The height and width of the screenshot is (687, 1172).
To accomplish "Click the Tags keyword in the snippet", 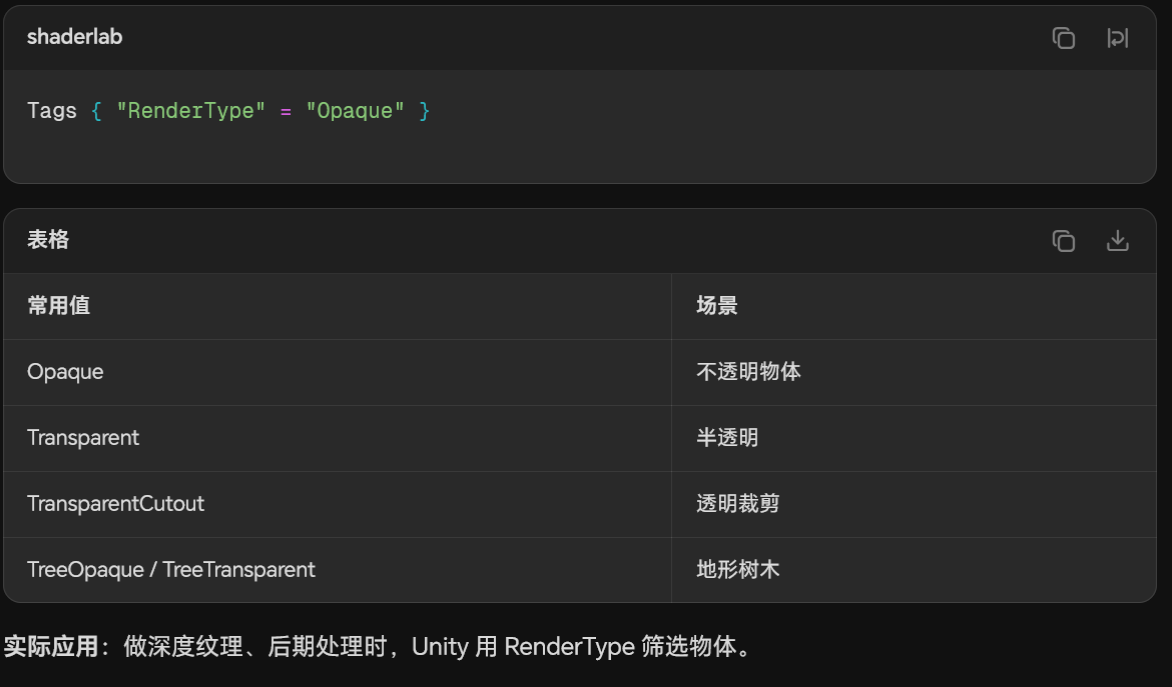I will pyautogui.click(x=52, y=111).
